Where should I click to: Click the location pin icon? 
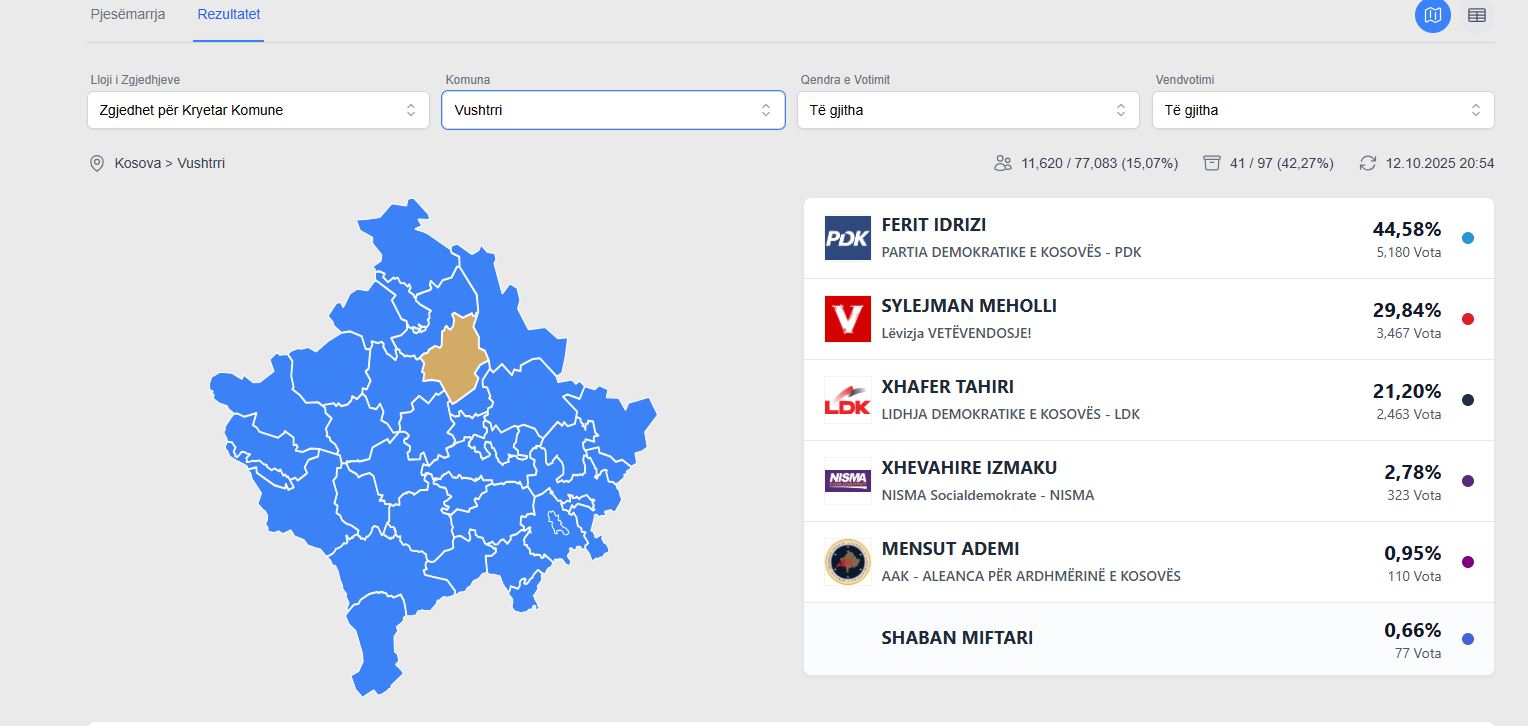click(x=97, y=163)
